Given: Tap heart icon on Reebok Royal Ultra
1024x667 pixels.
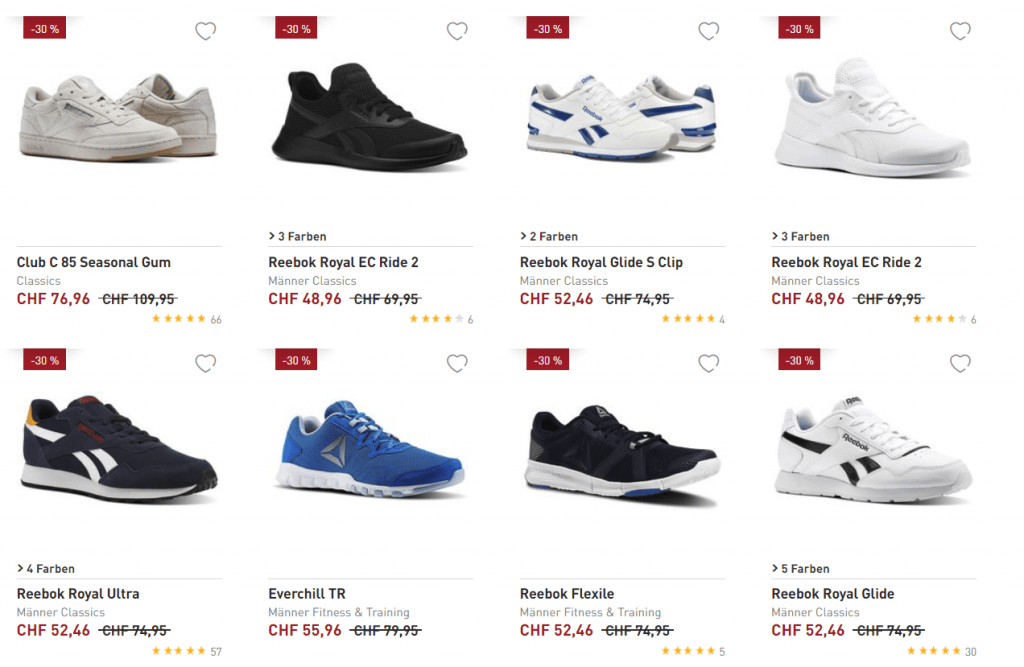Looking at the screenshot, I should point(205,364).
